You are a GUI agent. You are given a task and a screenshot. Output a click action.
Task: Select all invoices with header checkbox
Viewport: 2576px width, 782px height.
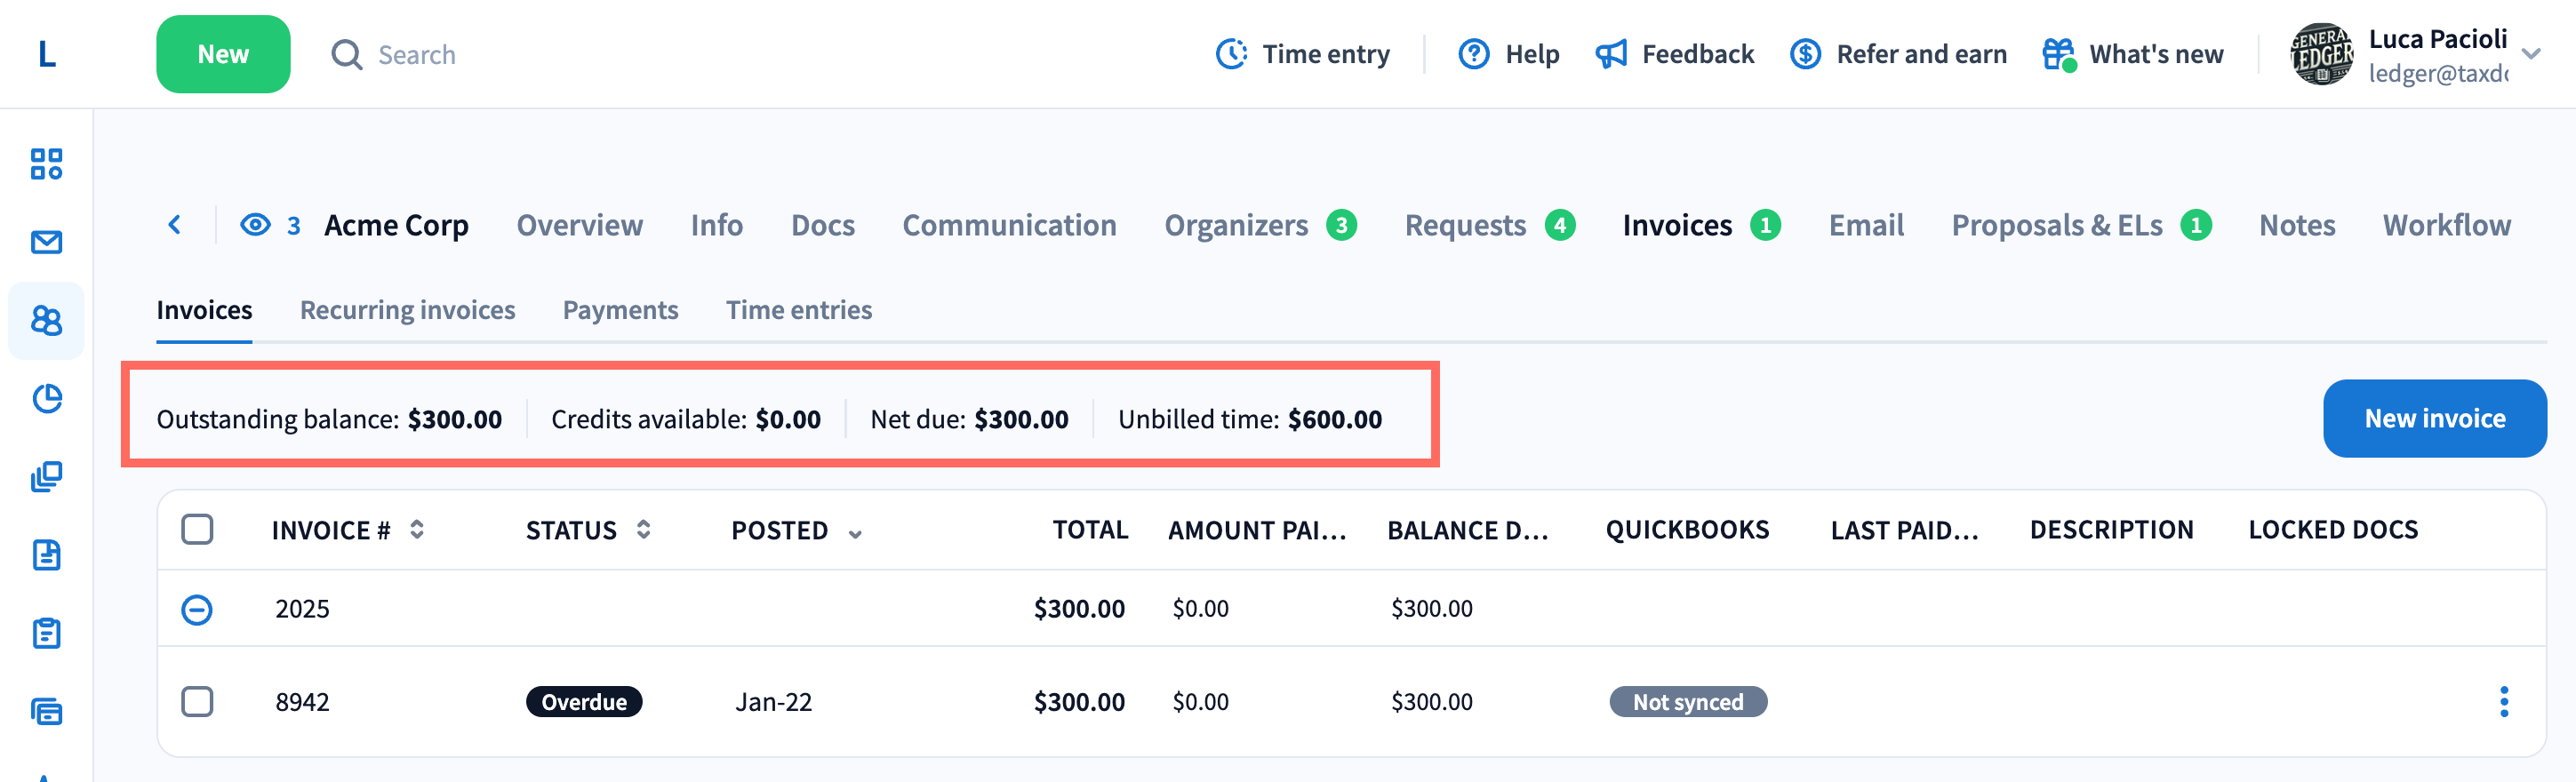tap(197, 529)
